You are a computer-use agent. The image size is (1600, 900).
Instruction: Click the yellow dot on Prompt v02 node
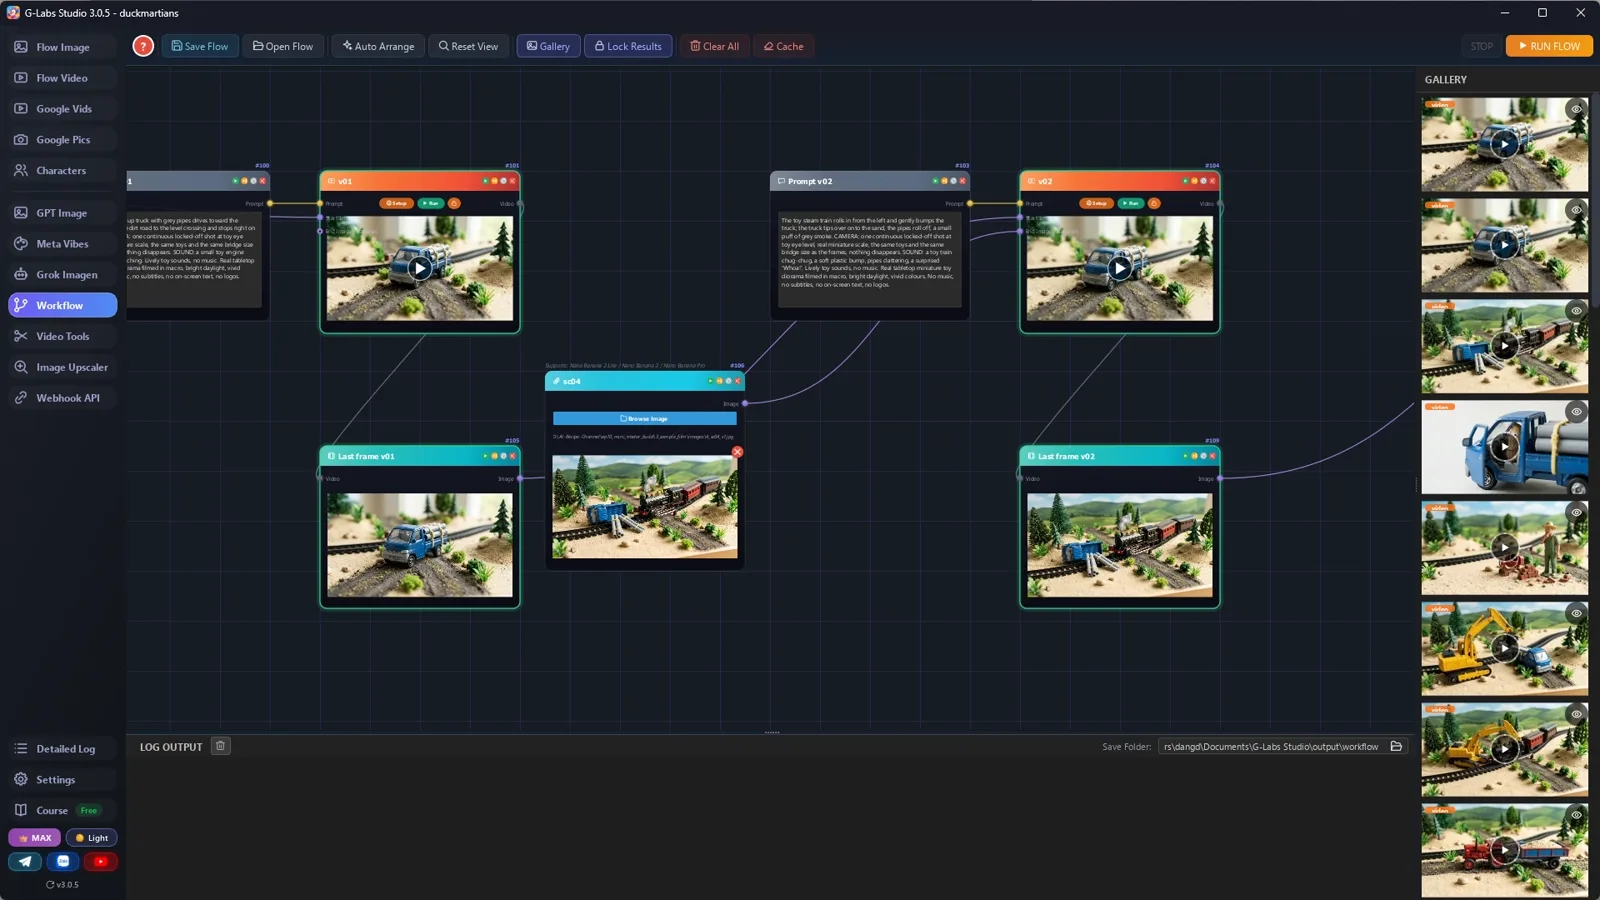coord(944,181)
